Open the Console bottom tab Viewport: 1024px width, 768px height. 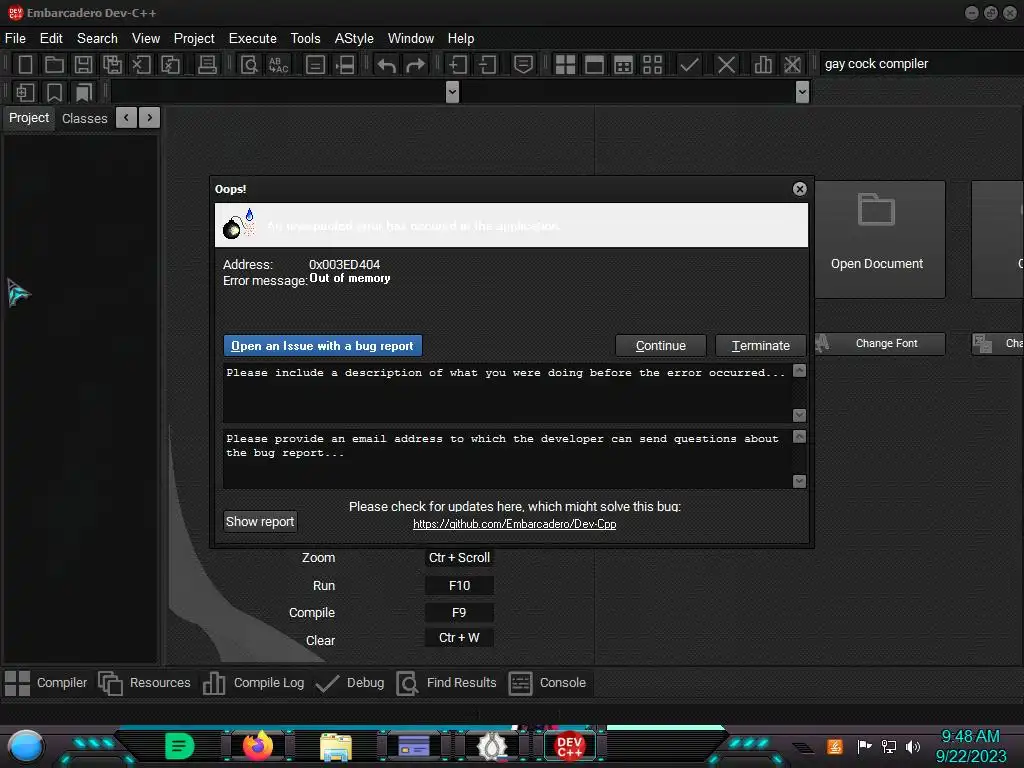[547, 683]
